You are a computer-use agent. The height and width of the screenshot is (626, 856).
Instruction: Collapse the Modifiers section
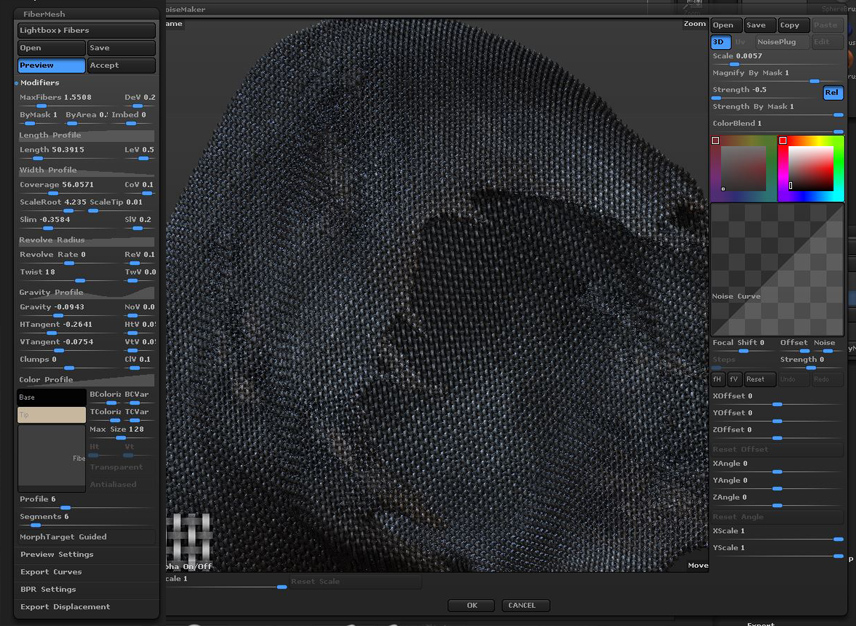[x=39, y=83]
